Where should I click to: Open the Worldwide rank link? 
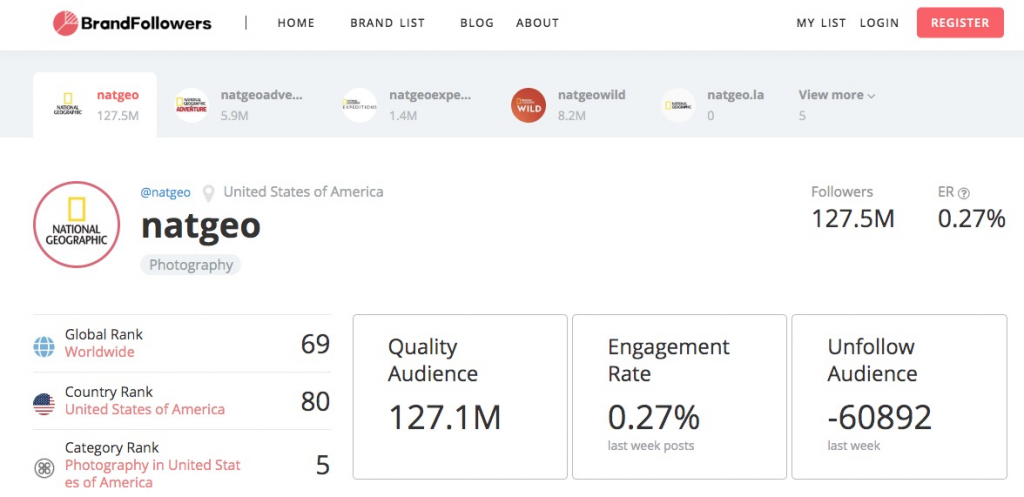pos(99,352)
